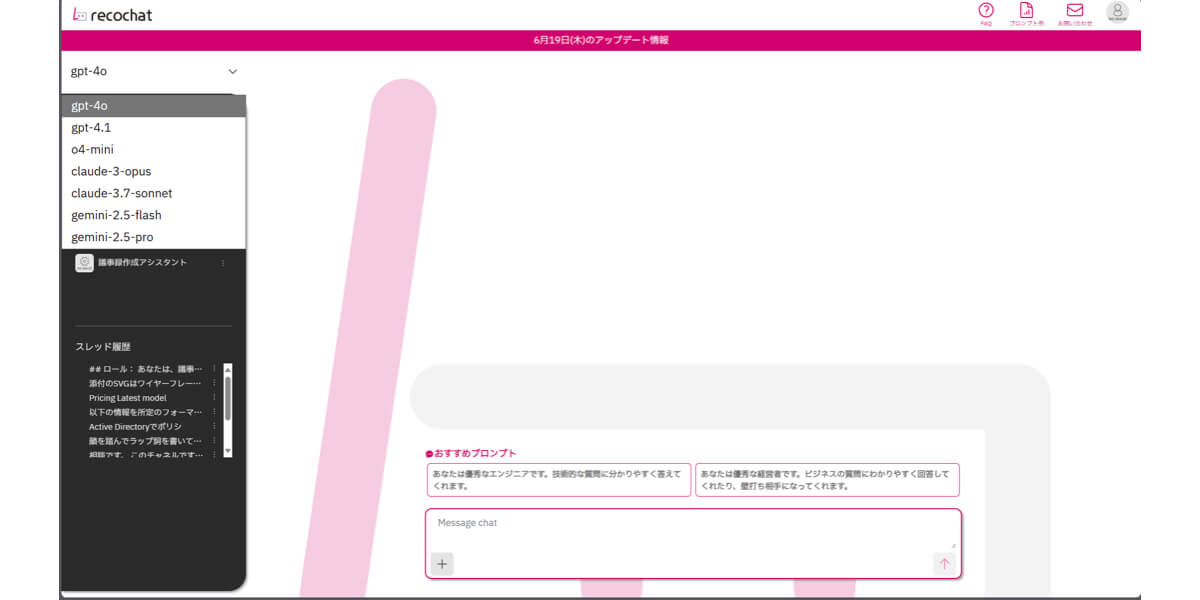The height and width of the screenshot is (600, 1200).
Task: Click the recochat logo
Action: [x=112, y=15]
